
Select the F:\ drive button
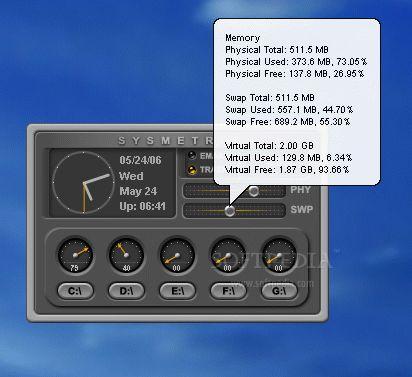coord(228,291)
